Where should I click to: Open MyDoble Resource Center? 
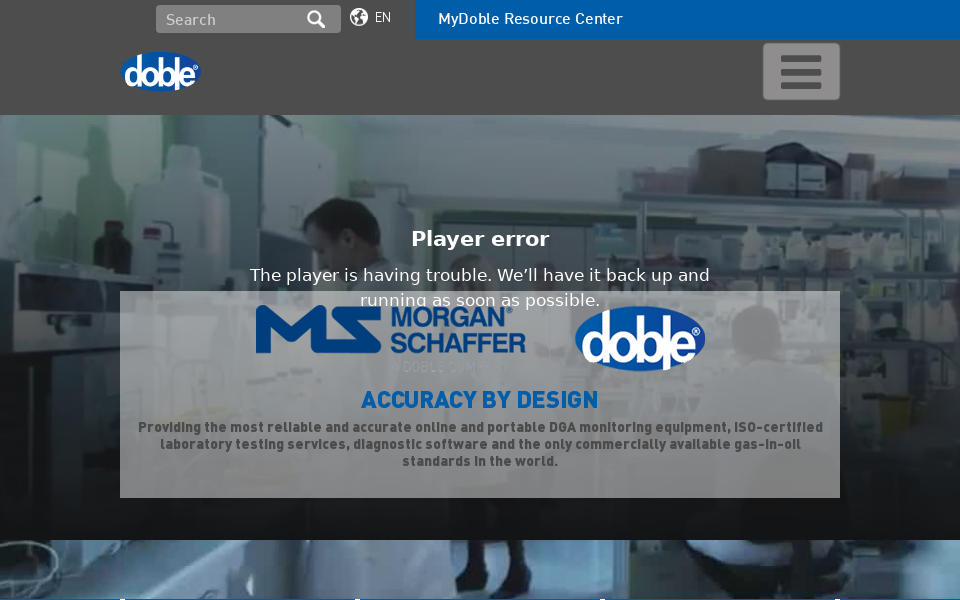click(x=530, y=19)
